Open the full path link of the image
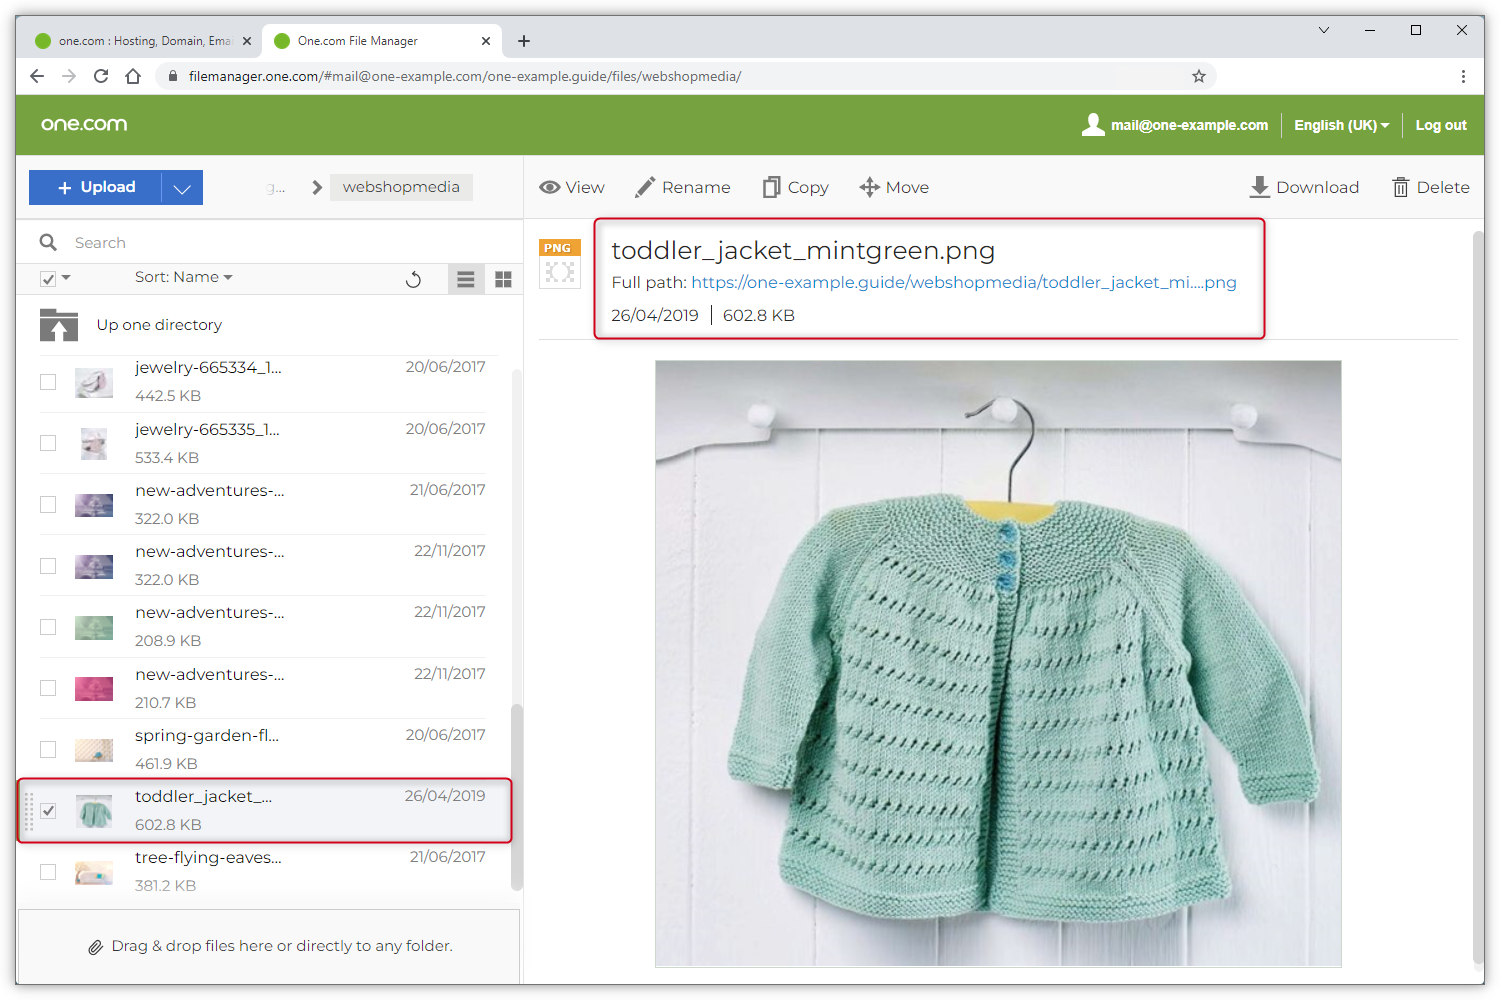Viewport: 1500px width, 1000px height. pyautogui.click(x=963, y=283)
